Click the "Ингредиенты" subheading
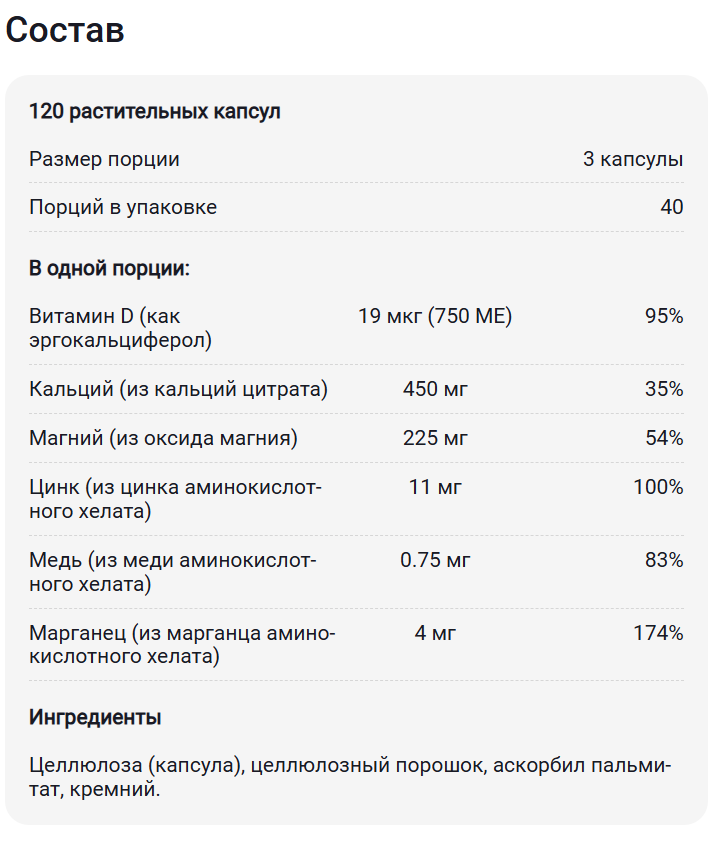 tap(96, 717)
